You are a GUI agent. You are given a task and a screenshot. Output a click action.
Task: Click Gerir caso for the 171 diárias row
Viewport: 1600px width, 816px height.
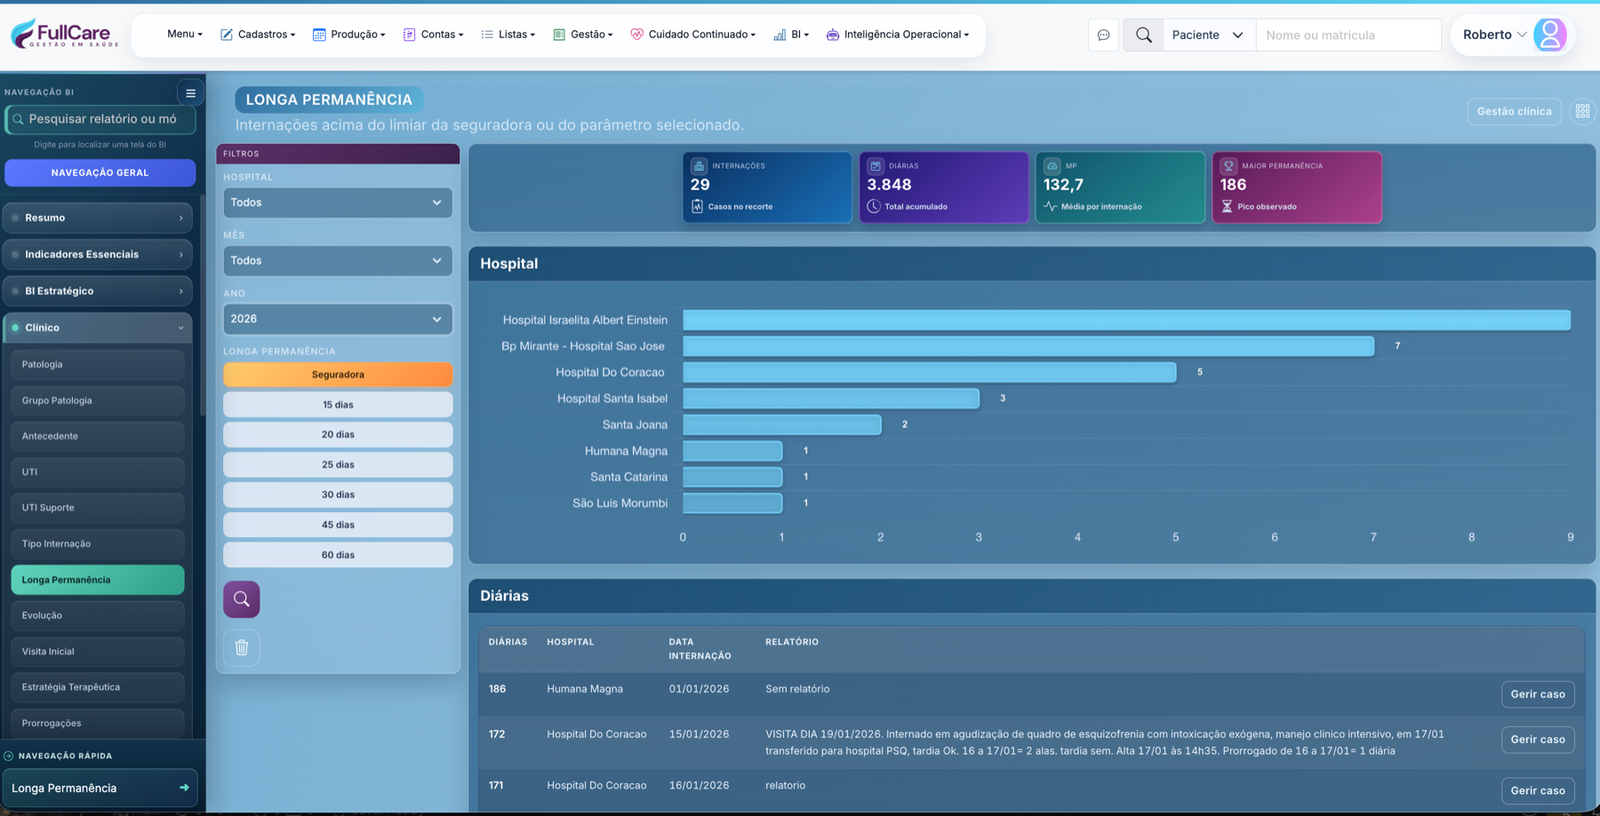pyautogui.click(x=1538, y=790)
